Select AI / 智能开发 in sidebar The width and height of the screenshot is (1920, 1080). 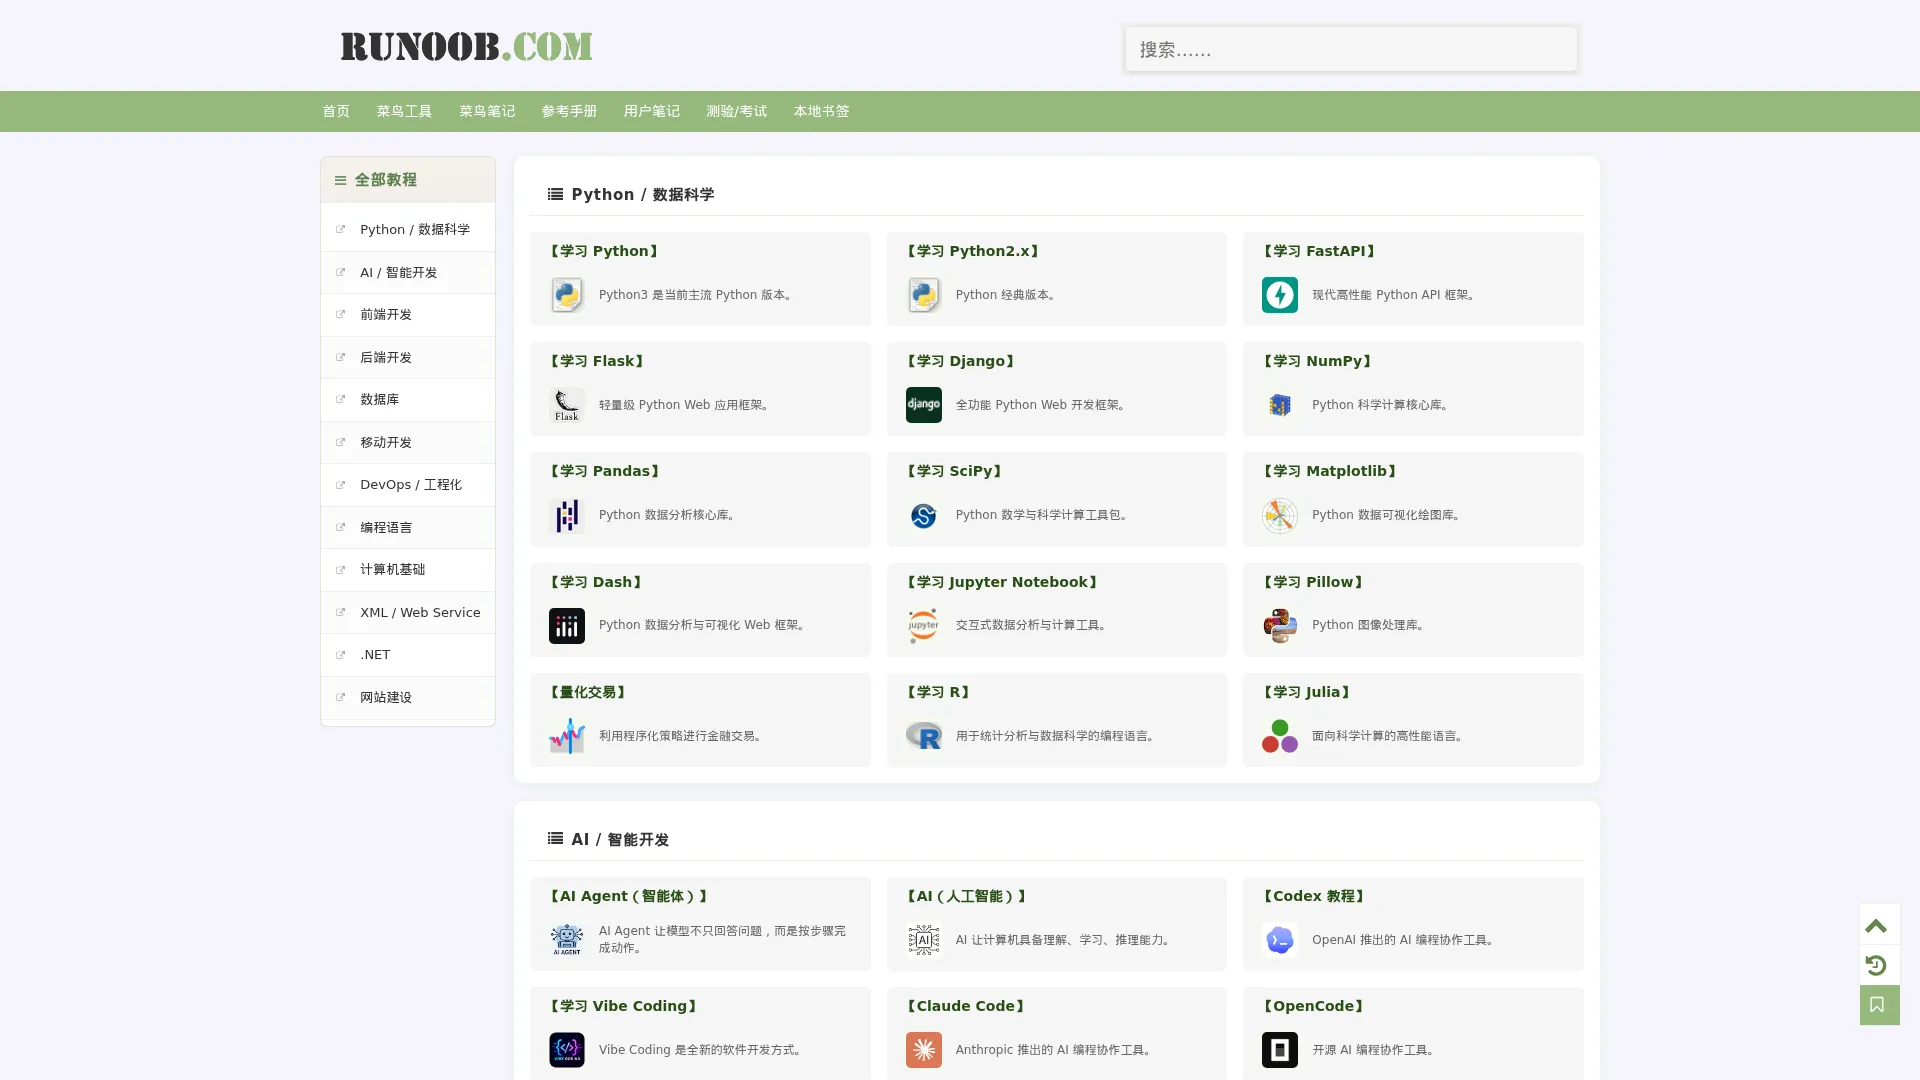click(408, 272)
